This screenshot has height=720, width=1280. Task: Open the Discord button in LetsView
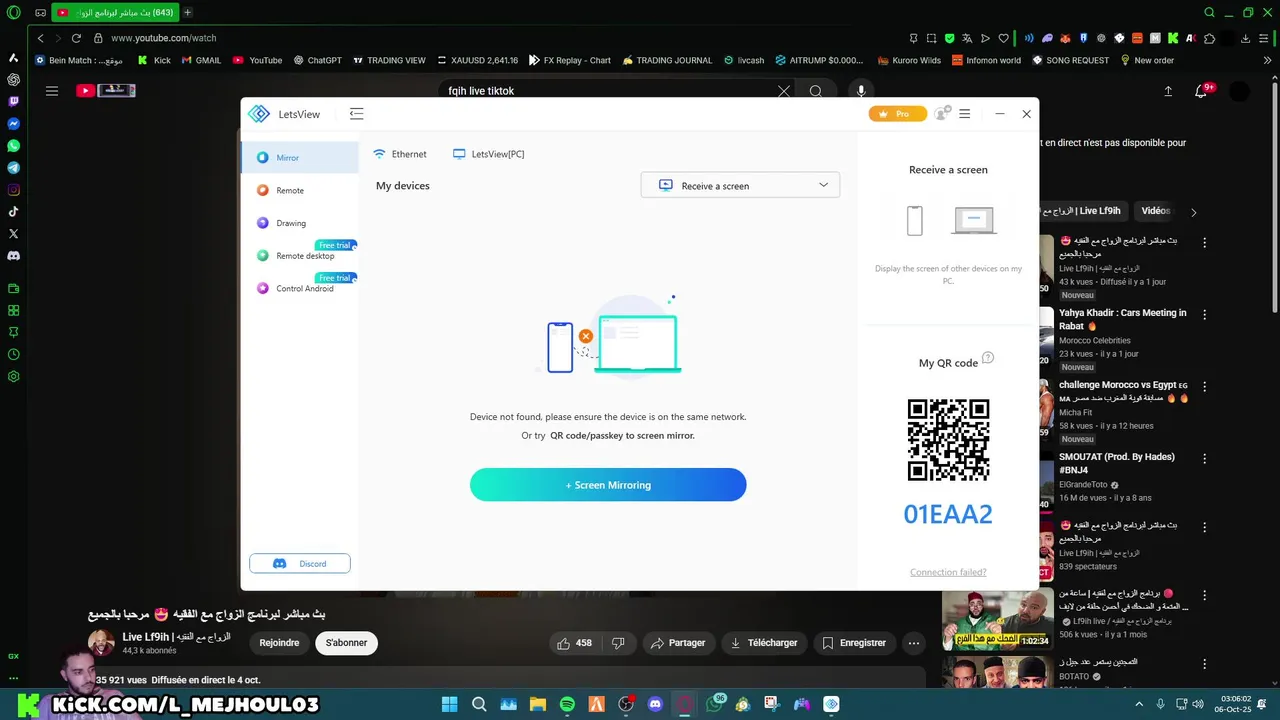300,564
